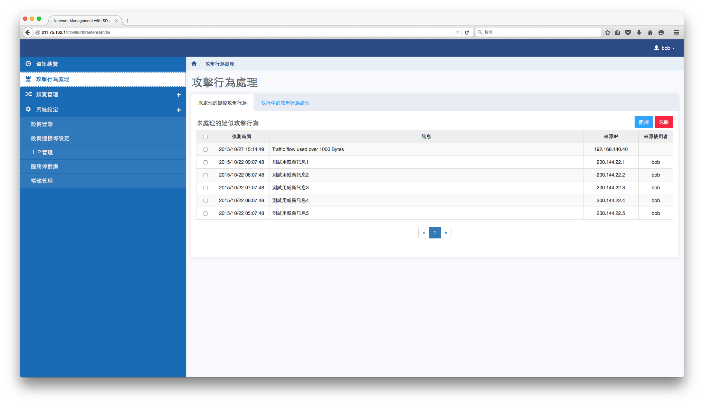
Task: Click the gear icon in the sidebar
Action: click(x=28, y=109)
